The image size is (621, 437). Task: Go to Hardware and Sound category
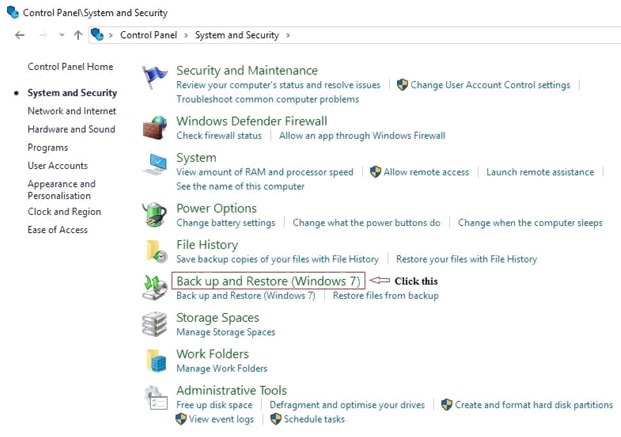[x=71, y=129]
